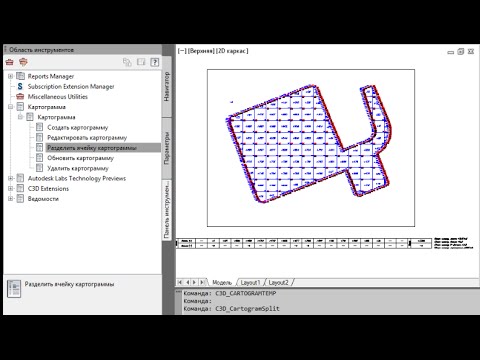Click the volumes table strip below drawing
The width and height of the screenshot is (480, 360).
304,243
